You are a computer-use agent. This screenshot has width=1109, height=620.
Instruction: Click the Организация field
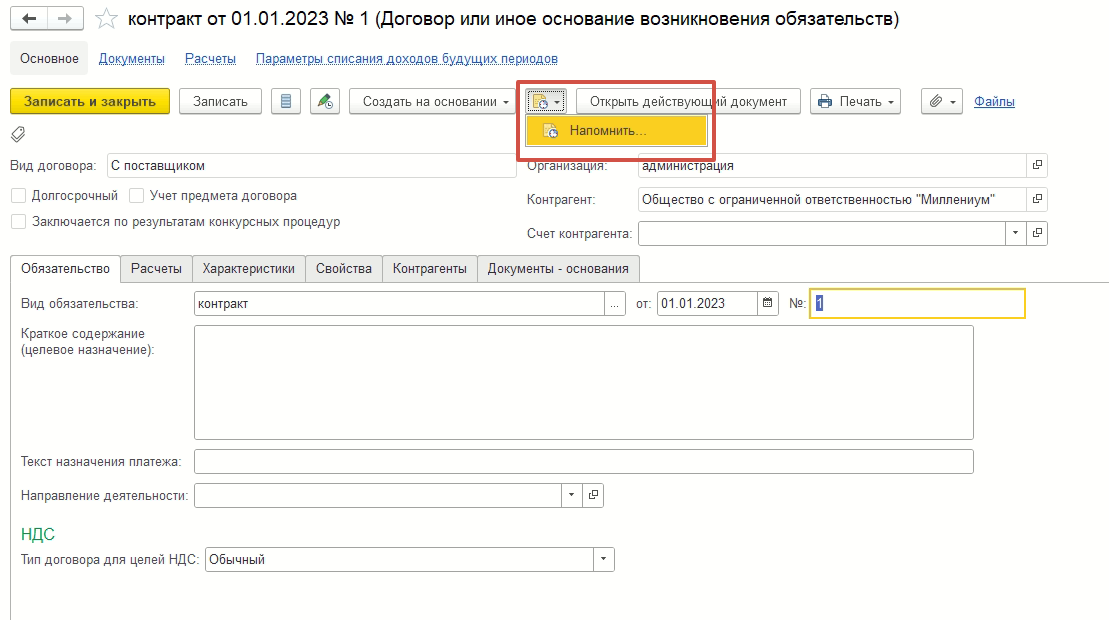pyautogui.click(x=832, y=165)
